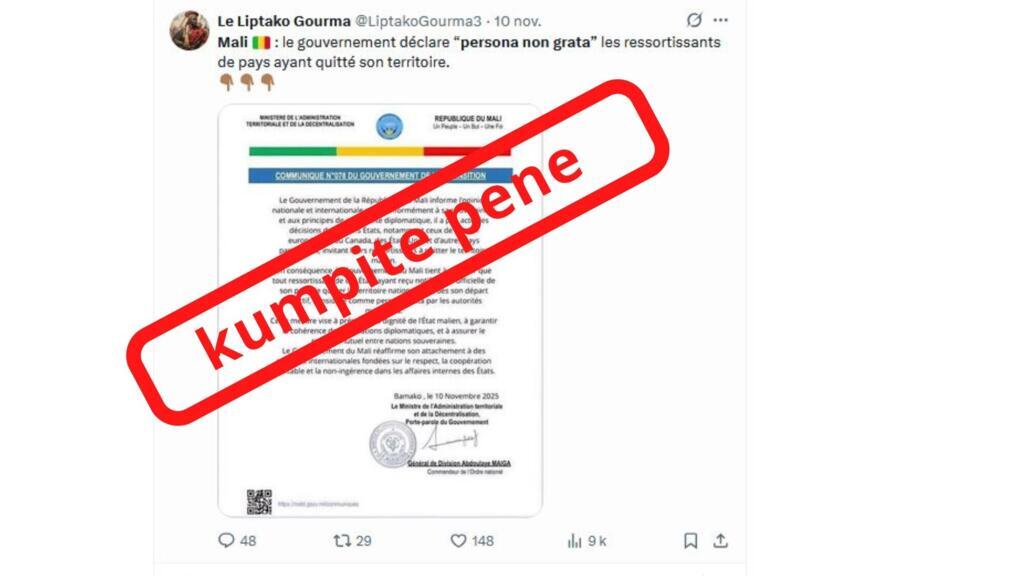This screenshot has width=1024, height=576.
Task: Click the share upload icon
Action: pyautogui.click(x=720, y=541)
